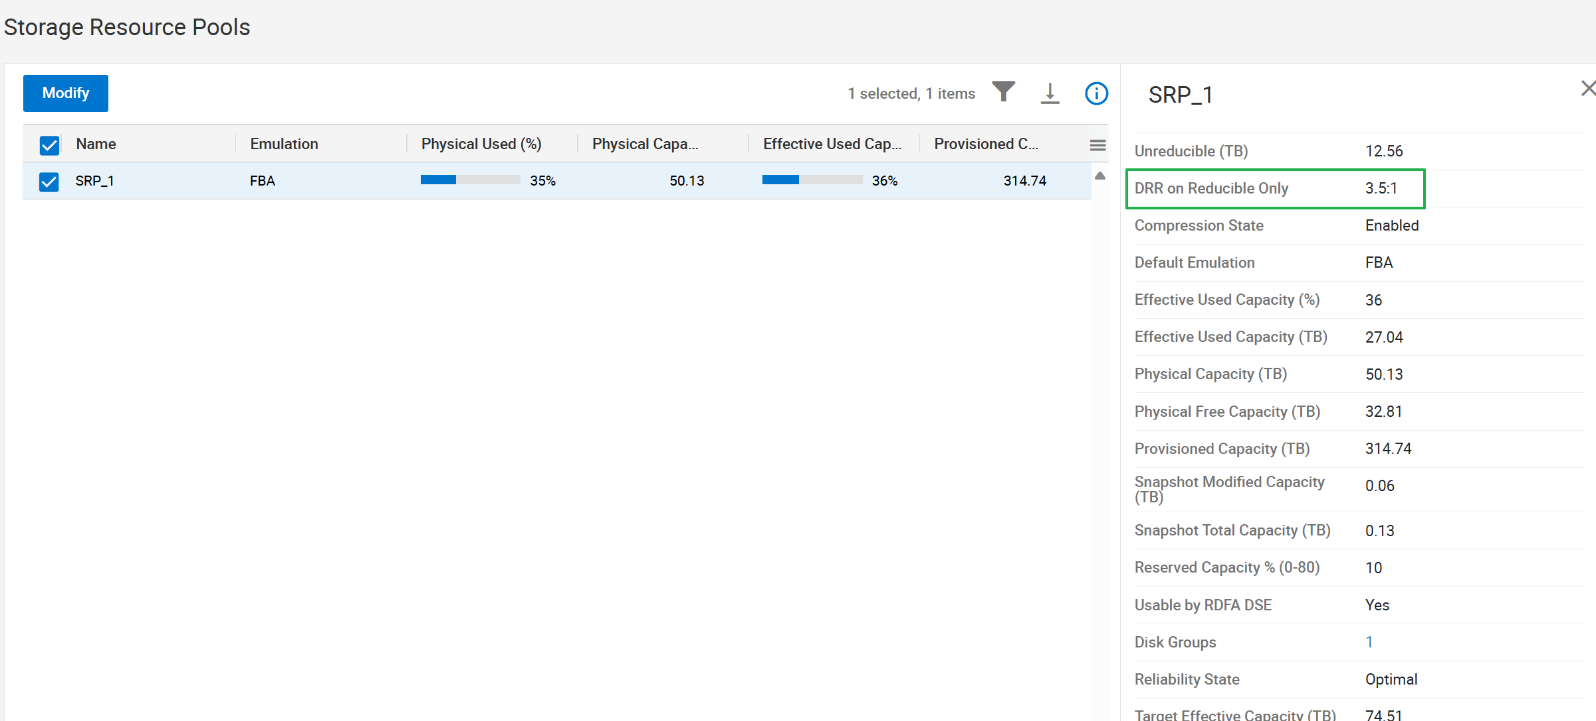Open the column settings hamburger menu
Image resolution: width=1596 pixels, height=721 pixels.
tap(1097, 145)
